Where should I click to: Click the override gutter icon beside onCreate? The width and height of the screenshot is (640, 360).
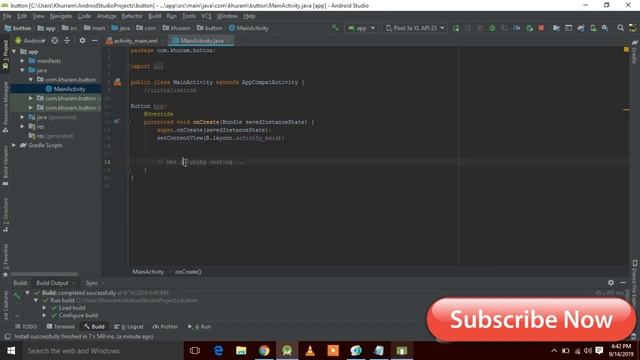[117, 121]
